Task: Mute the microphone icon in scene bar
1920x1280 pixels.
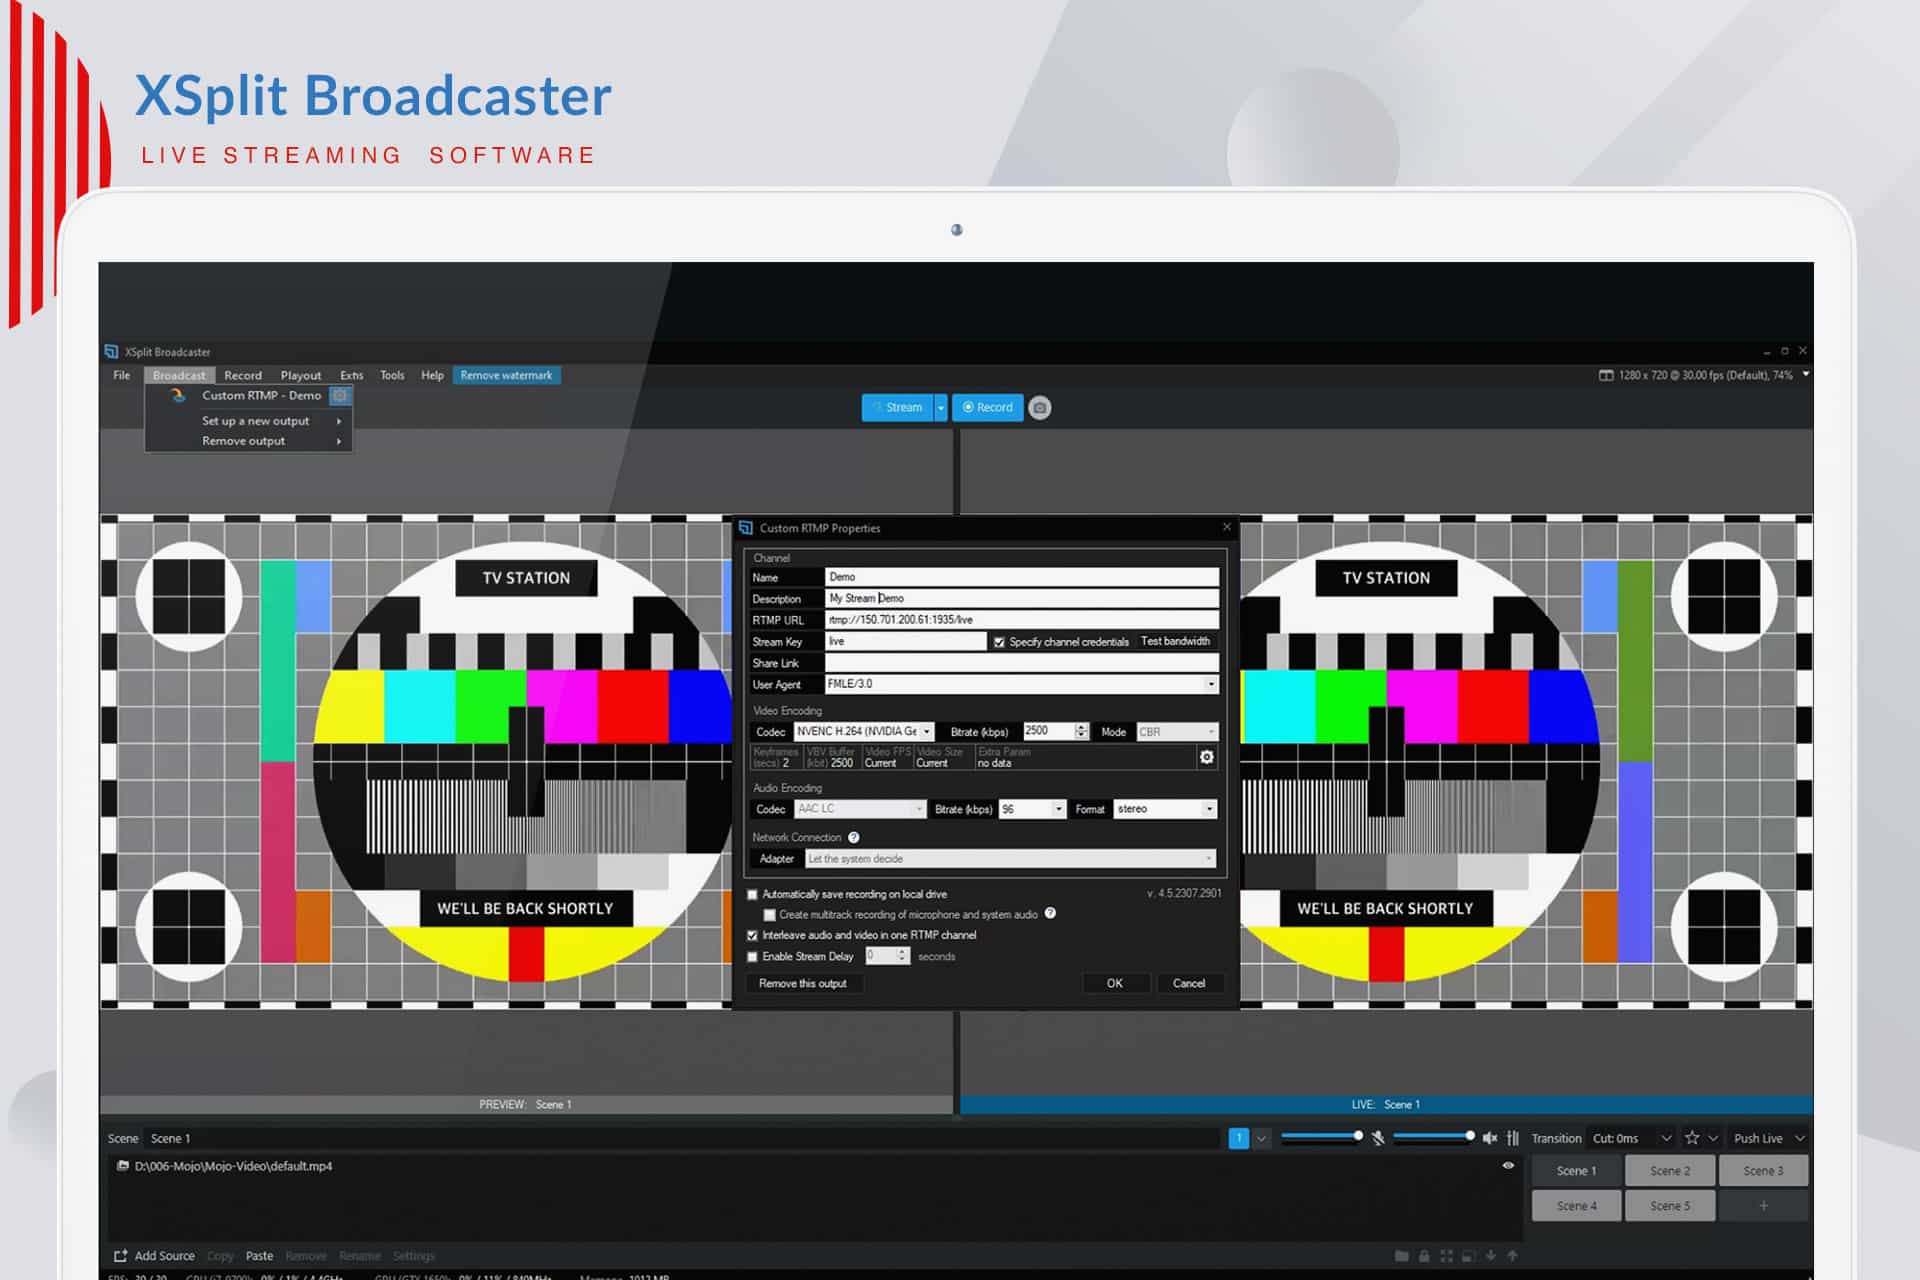Action: coord(1378,1138)
